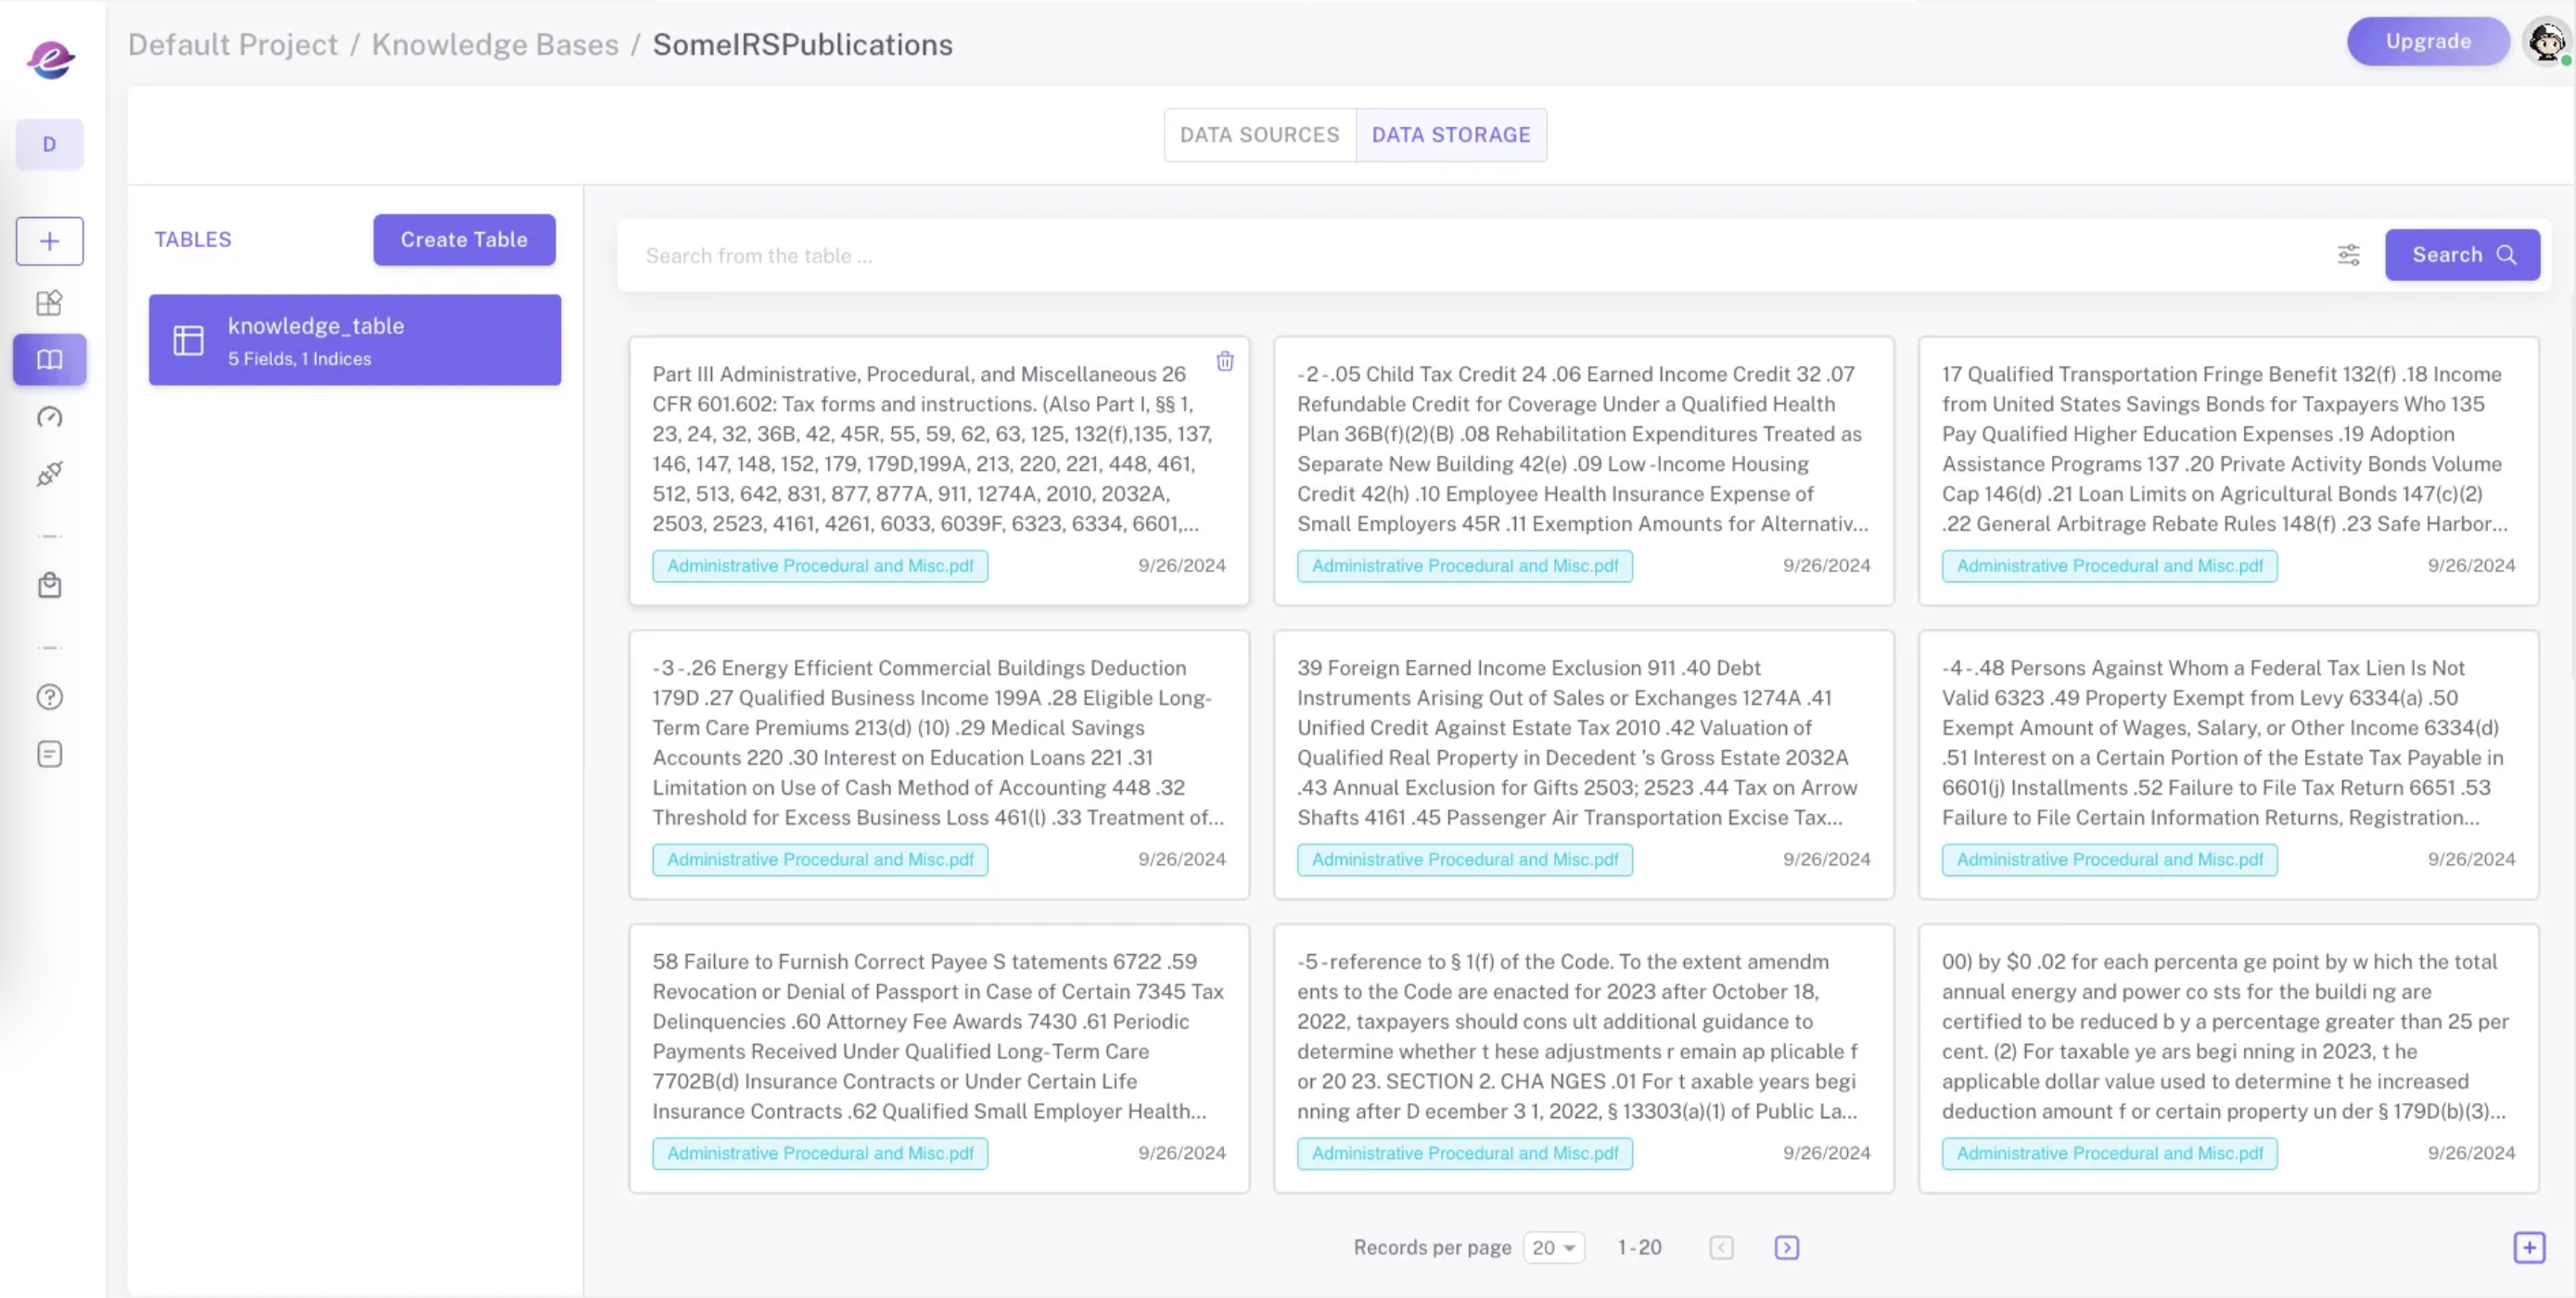This screenshot has width=2576, height=1298.
Task: Click the plug integrations sidebar icon
Action: point(49,473)
